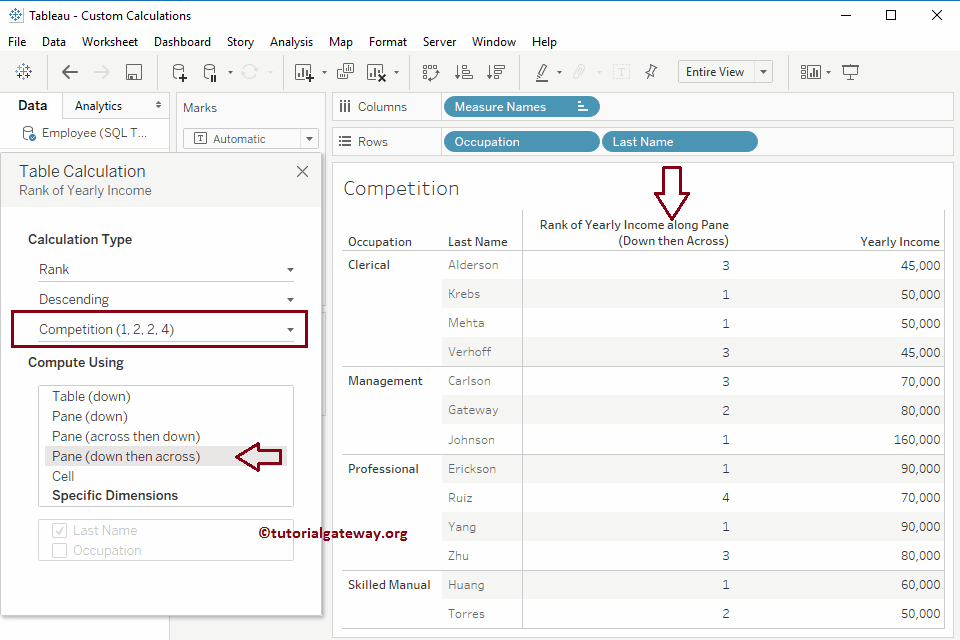This screenshot has height=640, width=960.
Task: Click the Swap Rows and Columns icon
Action: [431, 72]
